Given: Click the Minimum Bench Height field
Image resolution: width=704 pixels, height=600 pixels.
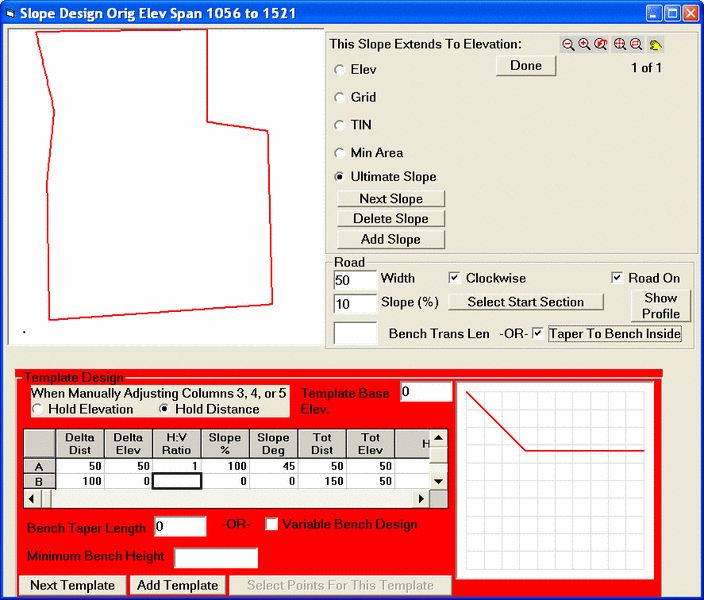Looking at the screenshot, I should point(216,558).
